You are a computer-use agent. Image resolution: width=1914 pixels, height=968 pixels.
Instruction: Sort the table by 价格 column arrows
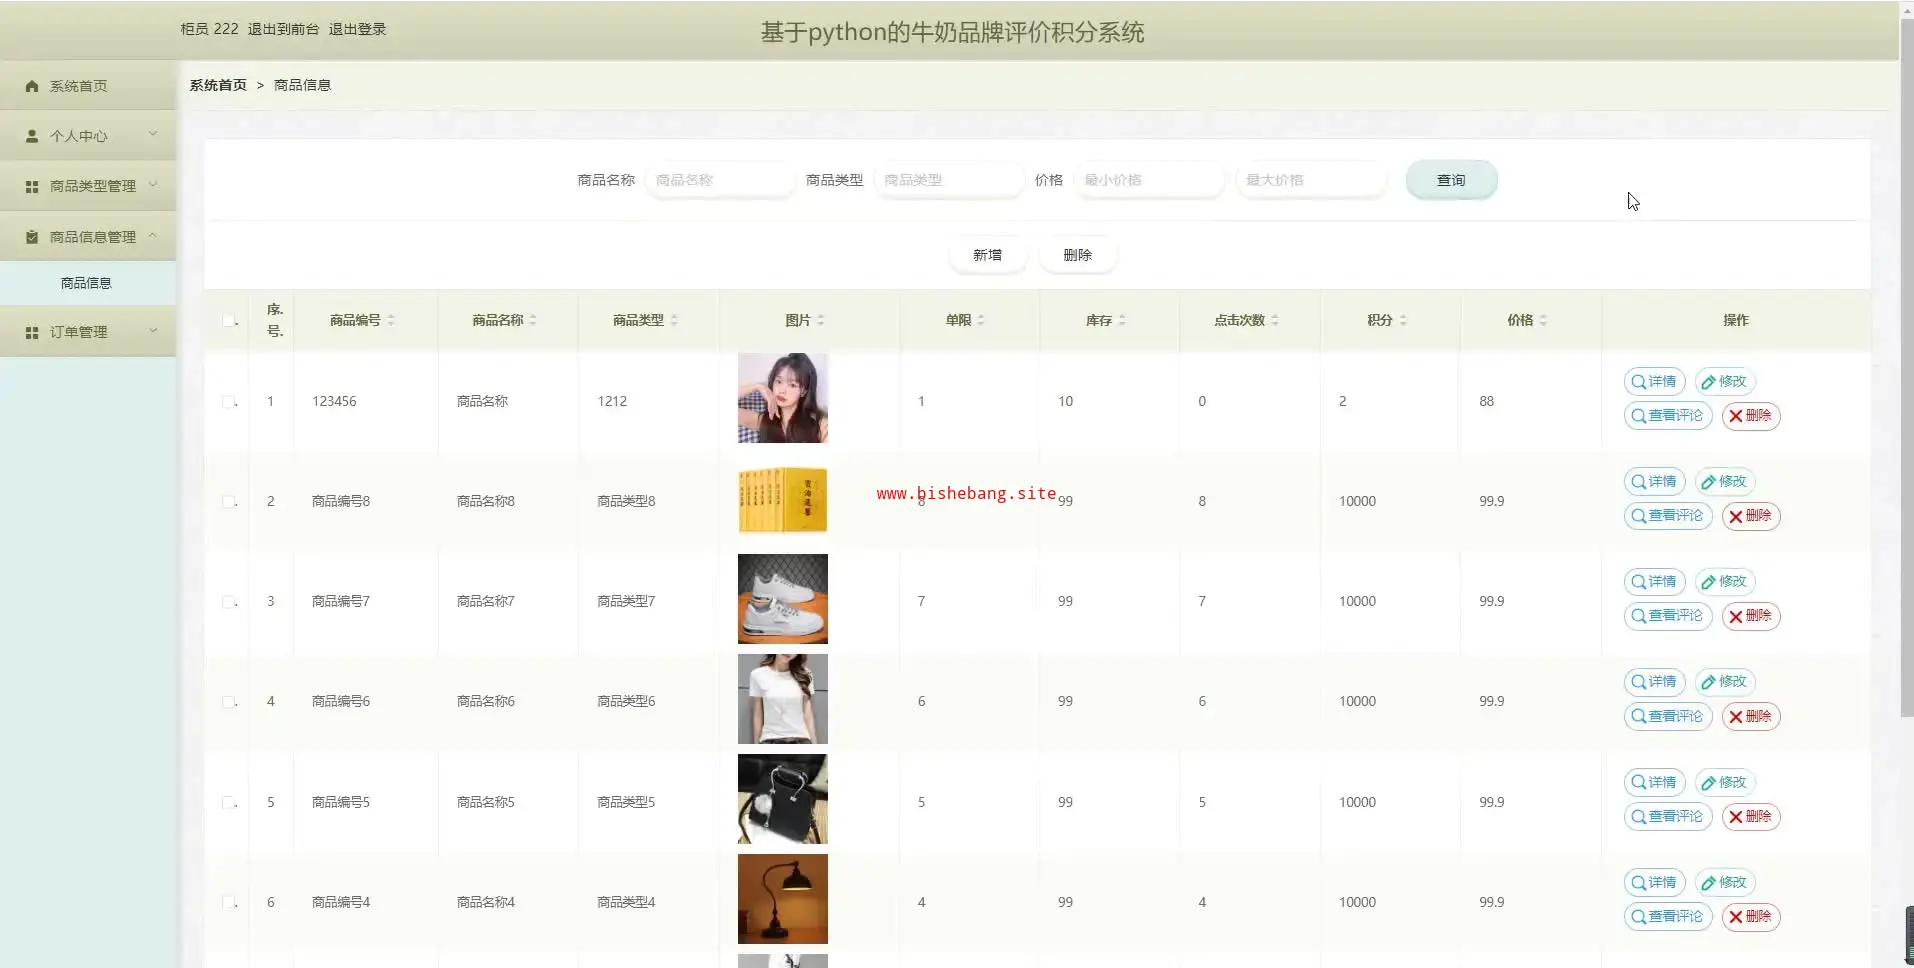click(x=1543, y=320)
